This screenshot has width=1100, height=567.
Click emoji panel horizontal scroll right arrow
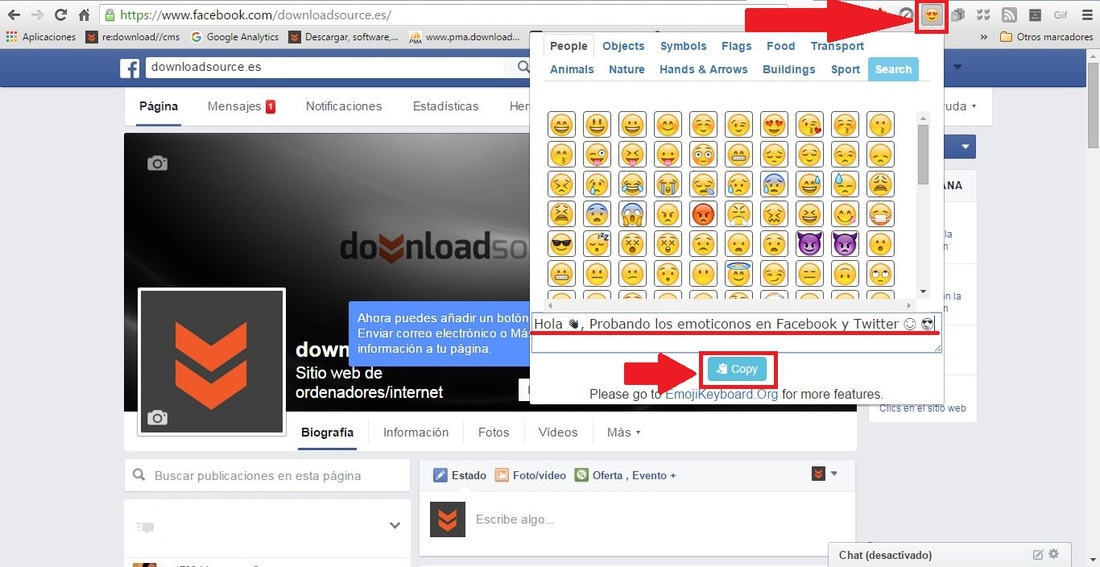(x=909, y=305)
